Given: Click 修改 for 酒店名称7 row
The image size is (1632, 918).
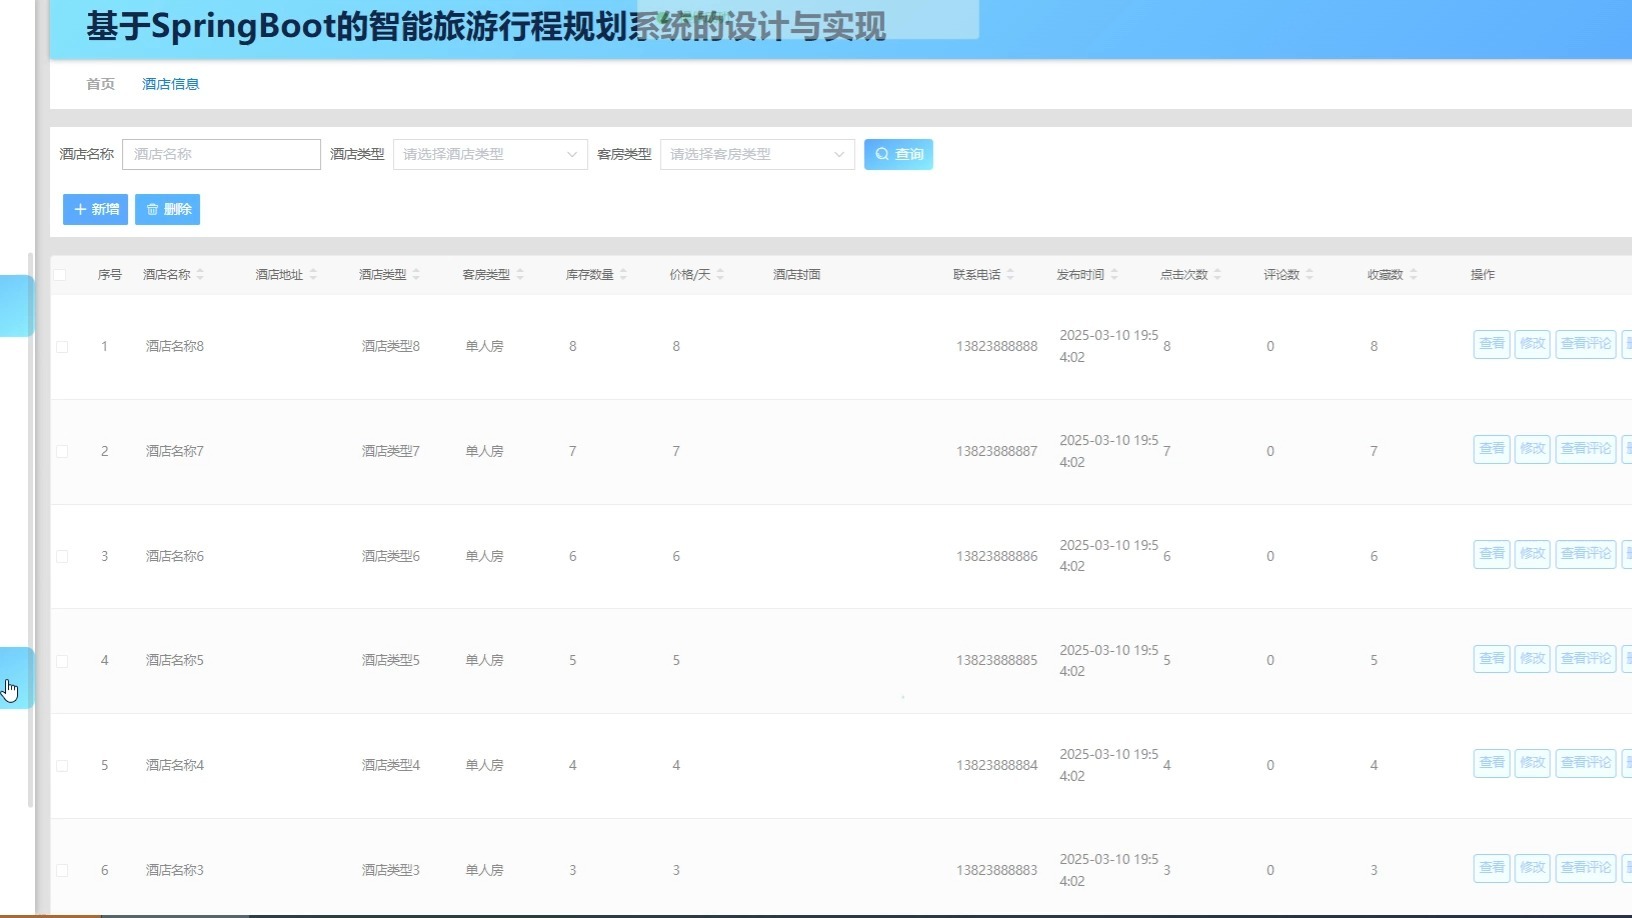Looking at the screenshot, I should click(1532, 449).
